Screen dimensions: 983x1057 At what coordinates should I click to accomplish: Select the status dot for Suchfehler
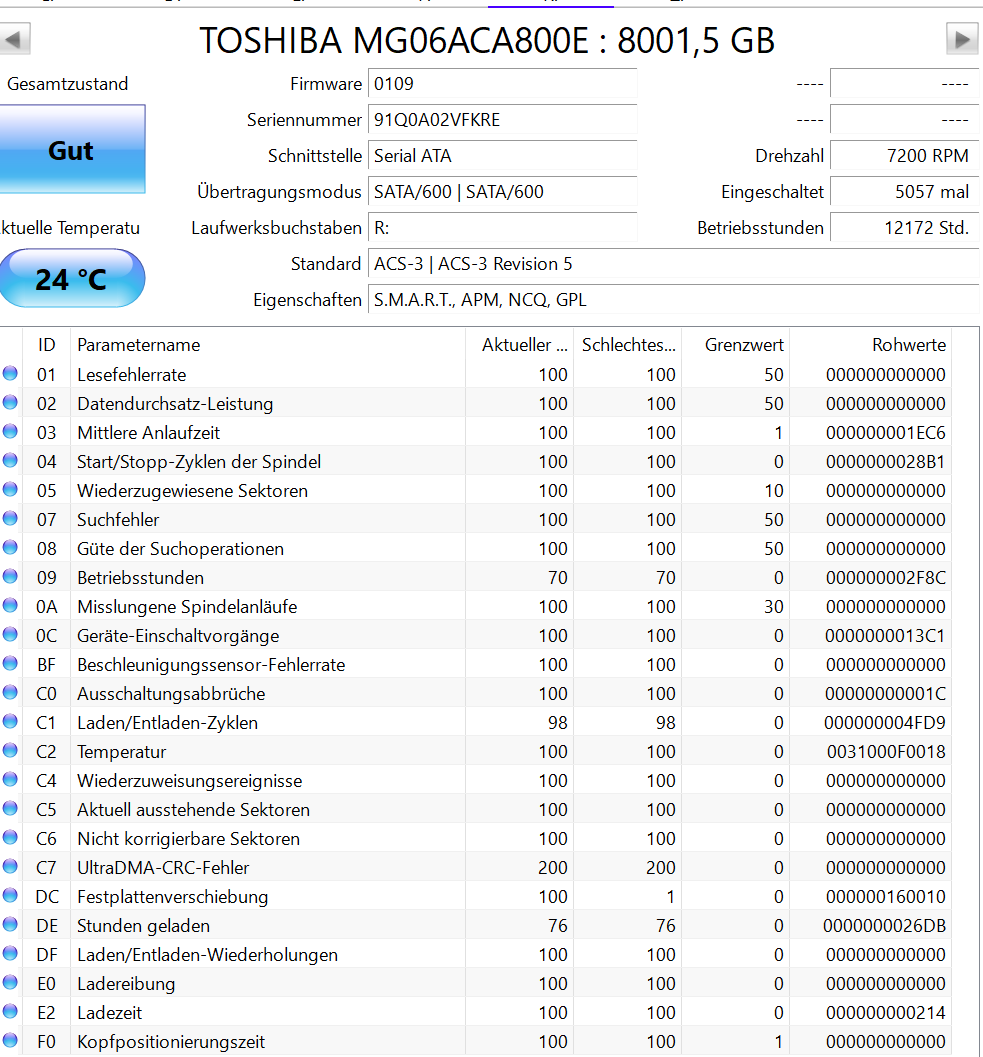(10, 518)
